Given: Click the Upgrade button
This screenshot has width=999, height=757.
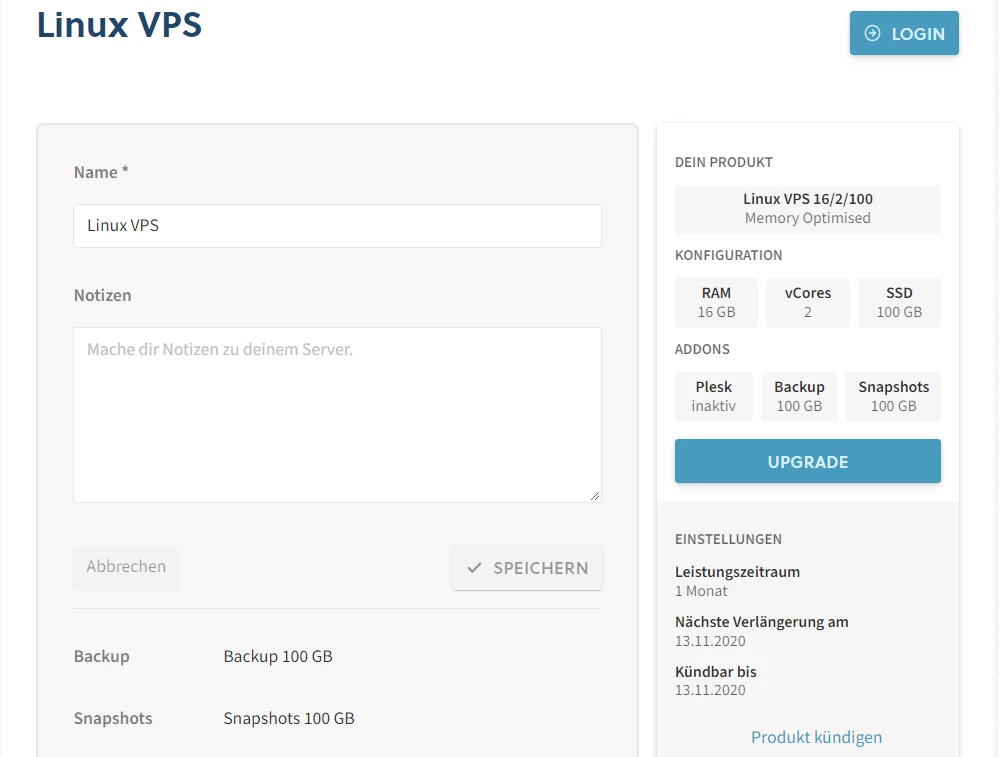Looking at the screenshot, I should click(807, 462).
